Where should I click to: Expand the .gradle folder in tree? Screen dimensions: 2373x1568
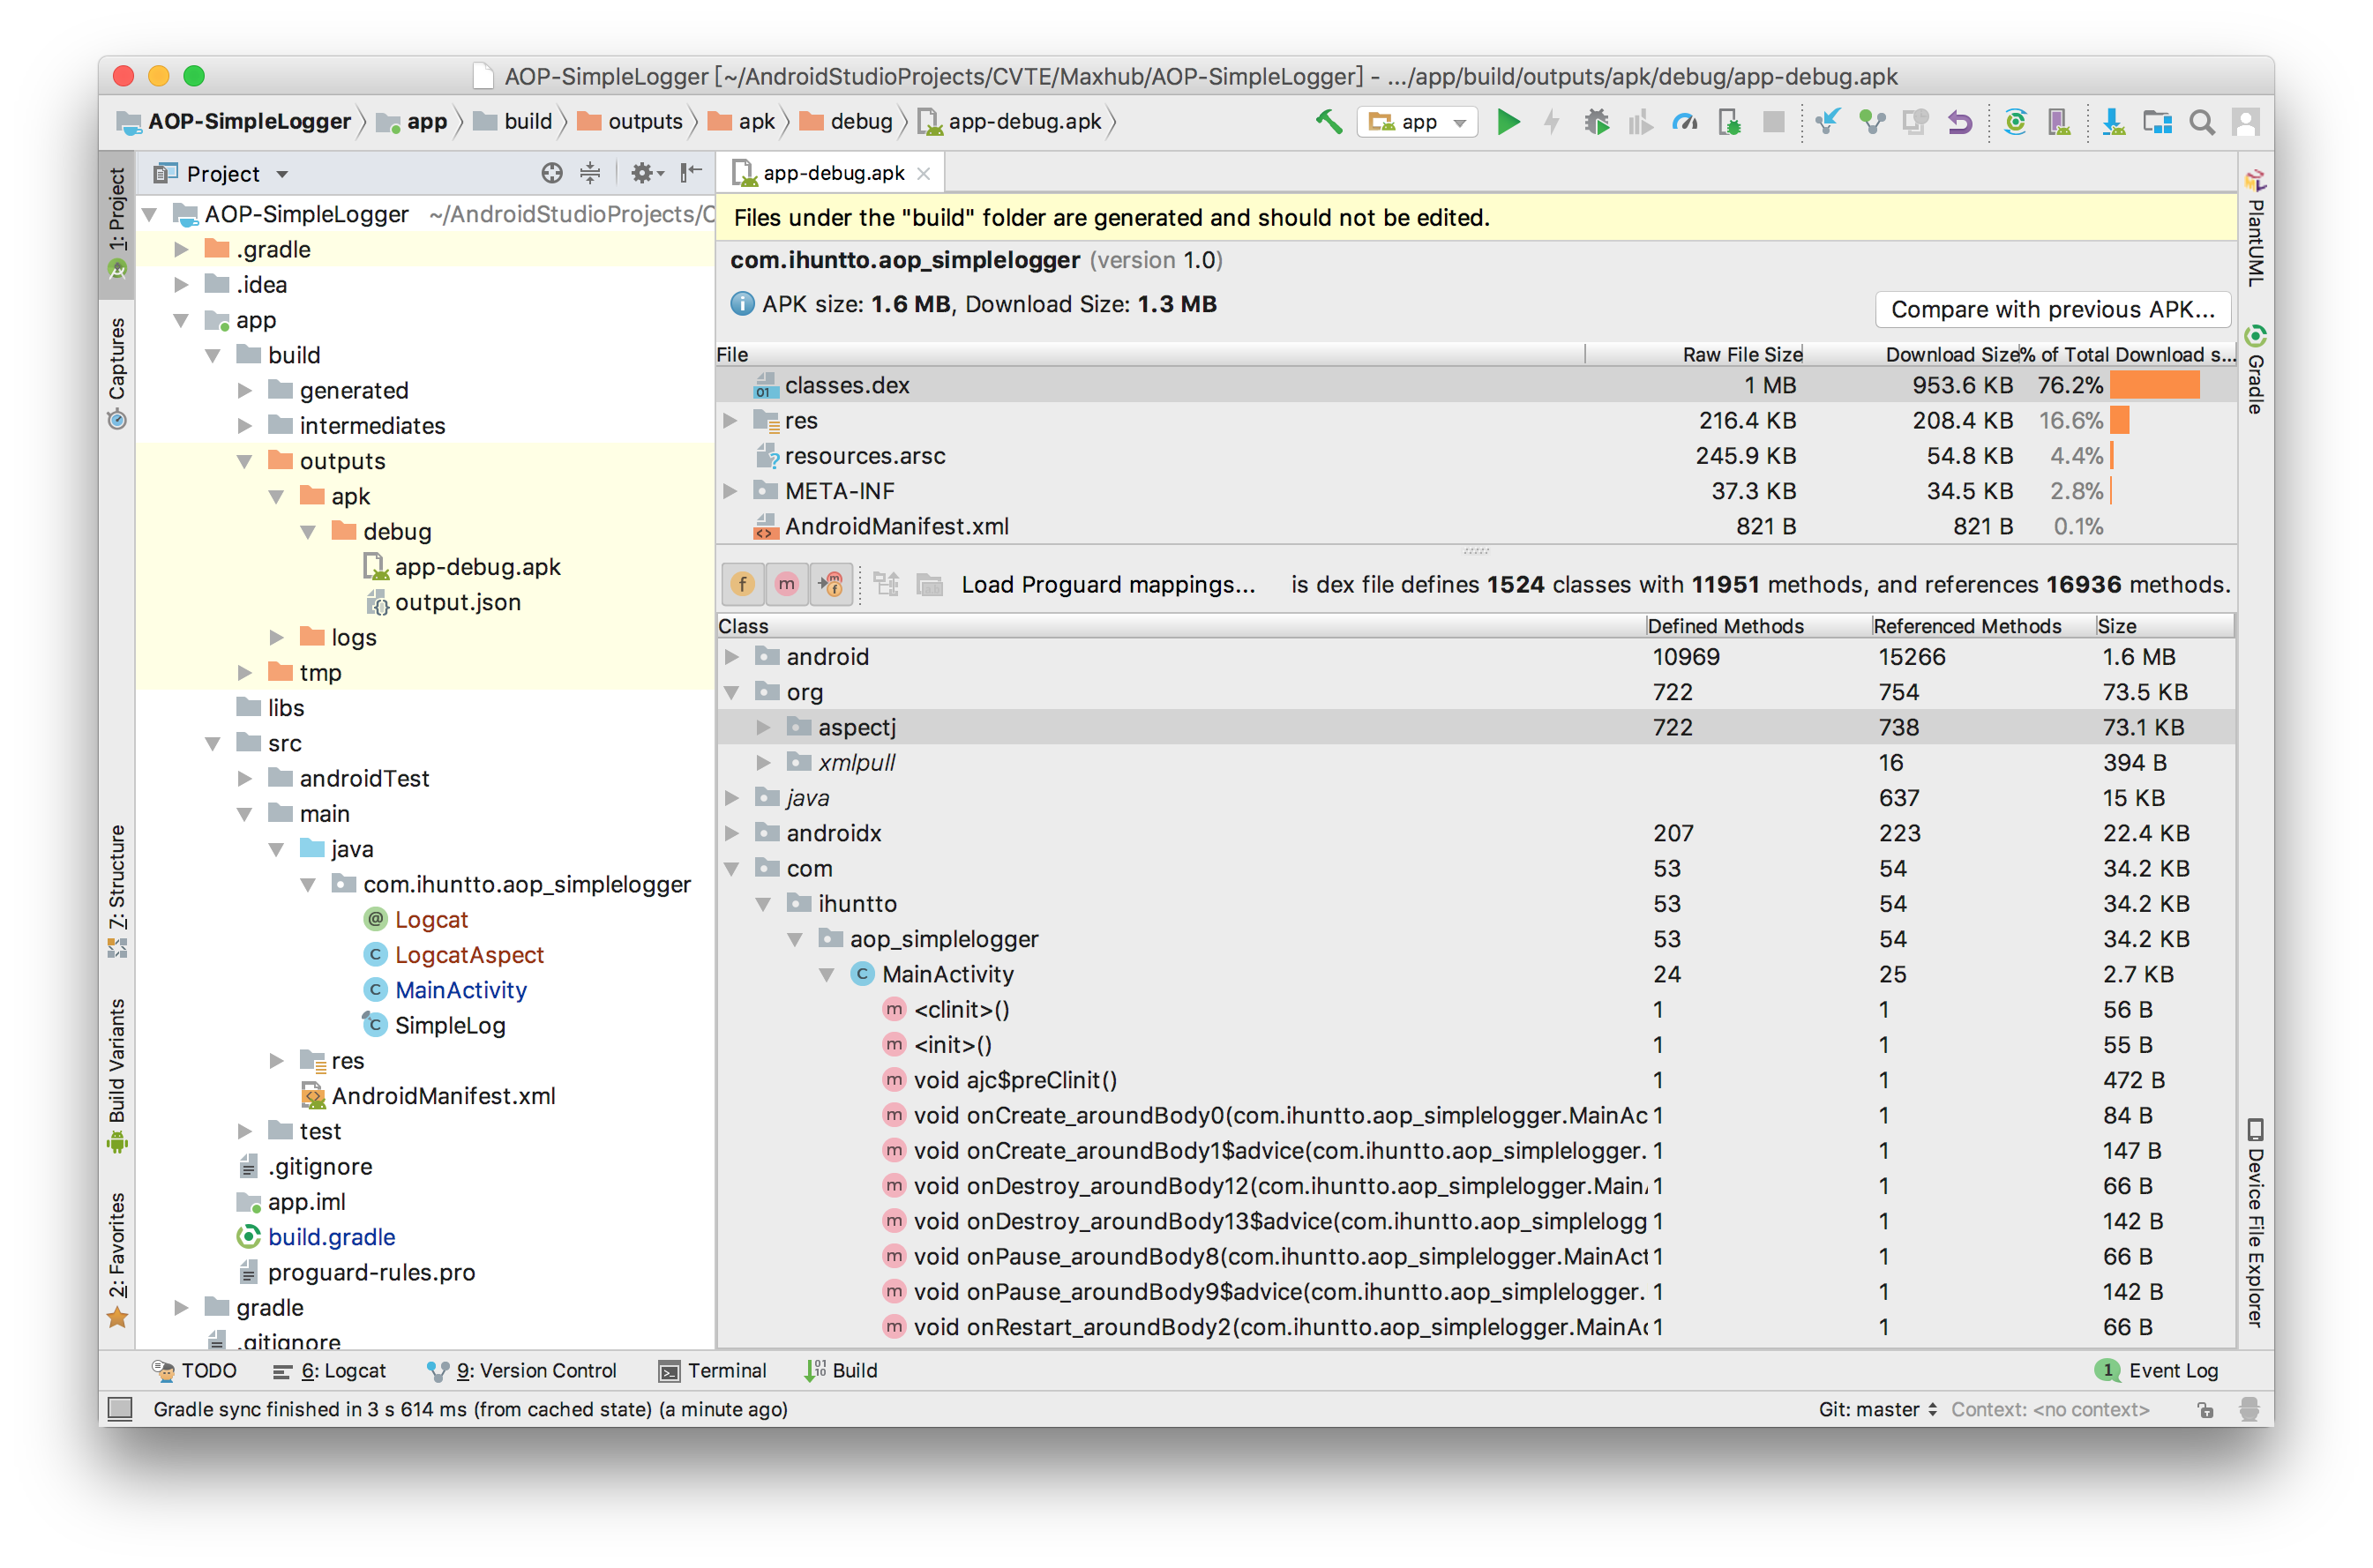pos(181,249)
